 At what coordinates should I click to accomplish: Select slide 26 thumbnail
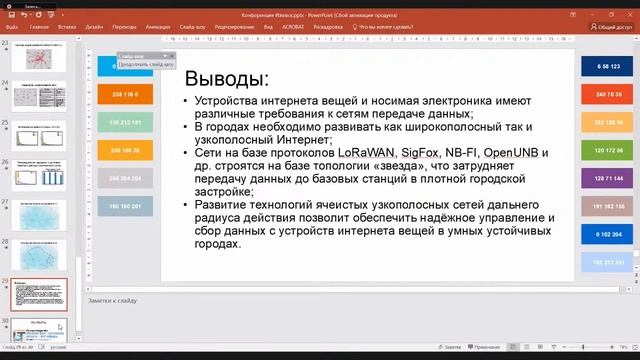pos(39,176)
